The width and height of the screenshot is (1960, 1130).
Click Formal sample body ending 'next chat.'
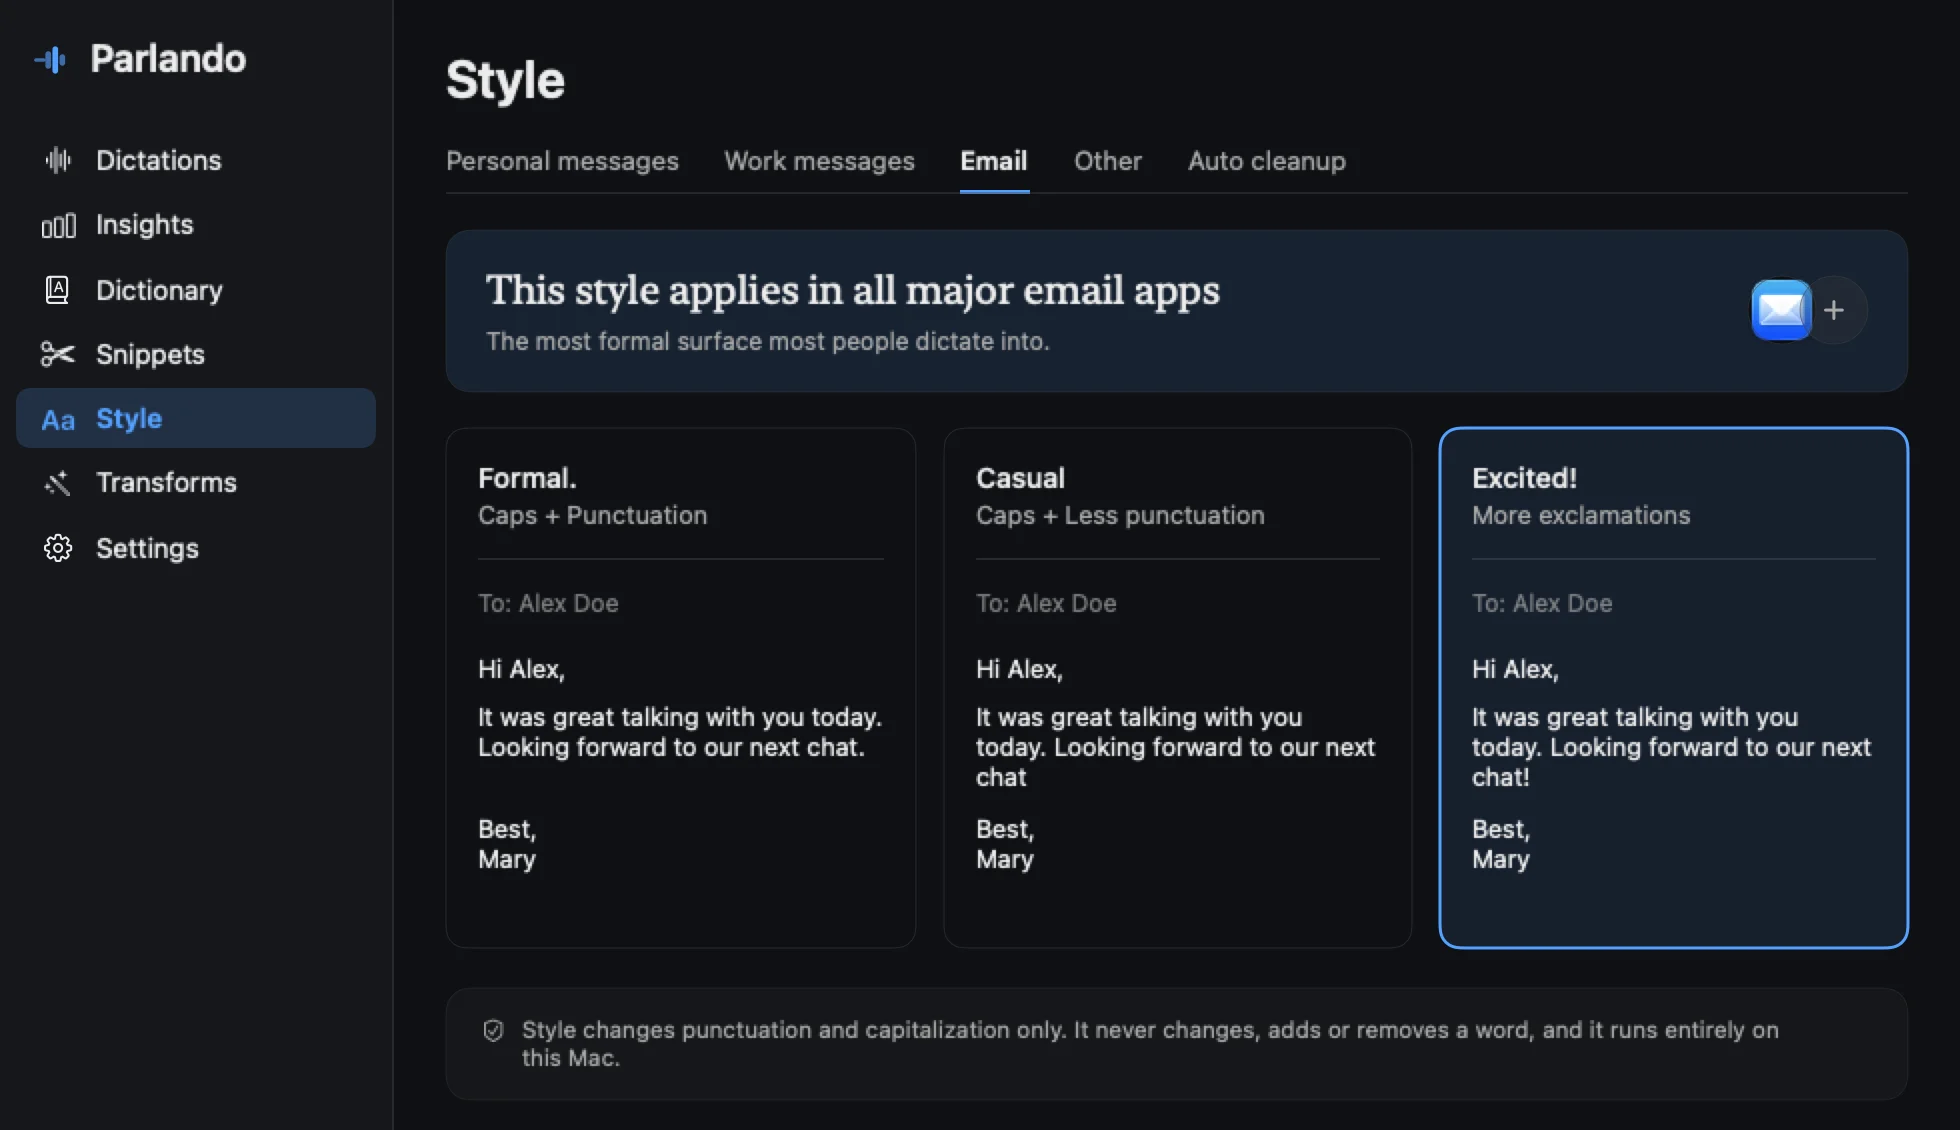coord(680,732)
